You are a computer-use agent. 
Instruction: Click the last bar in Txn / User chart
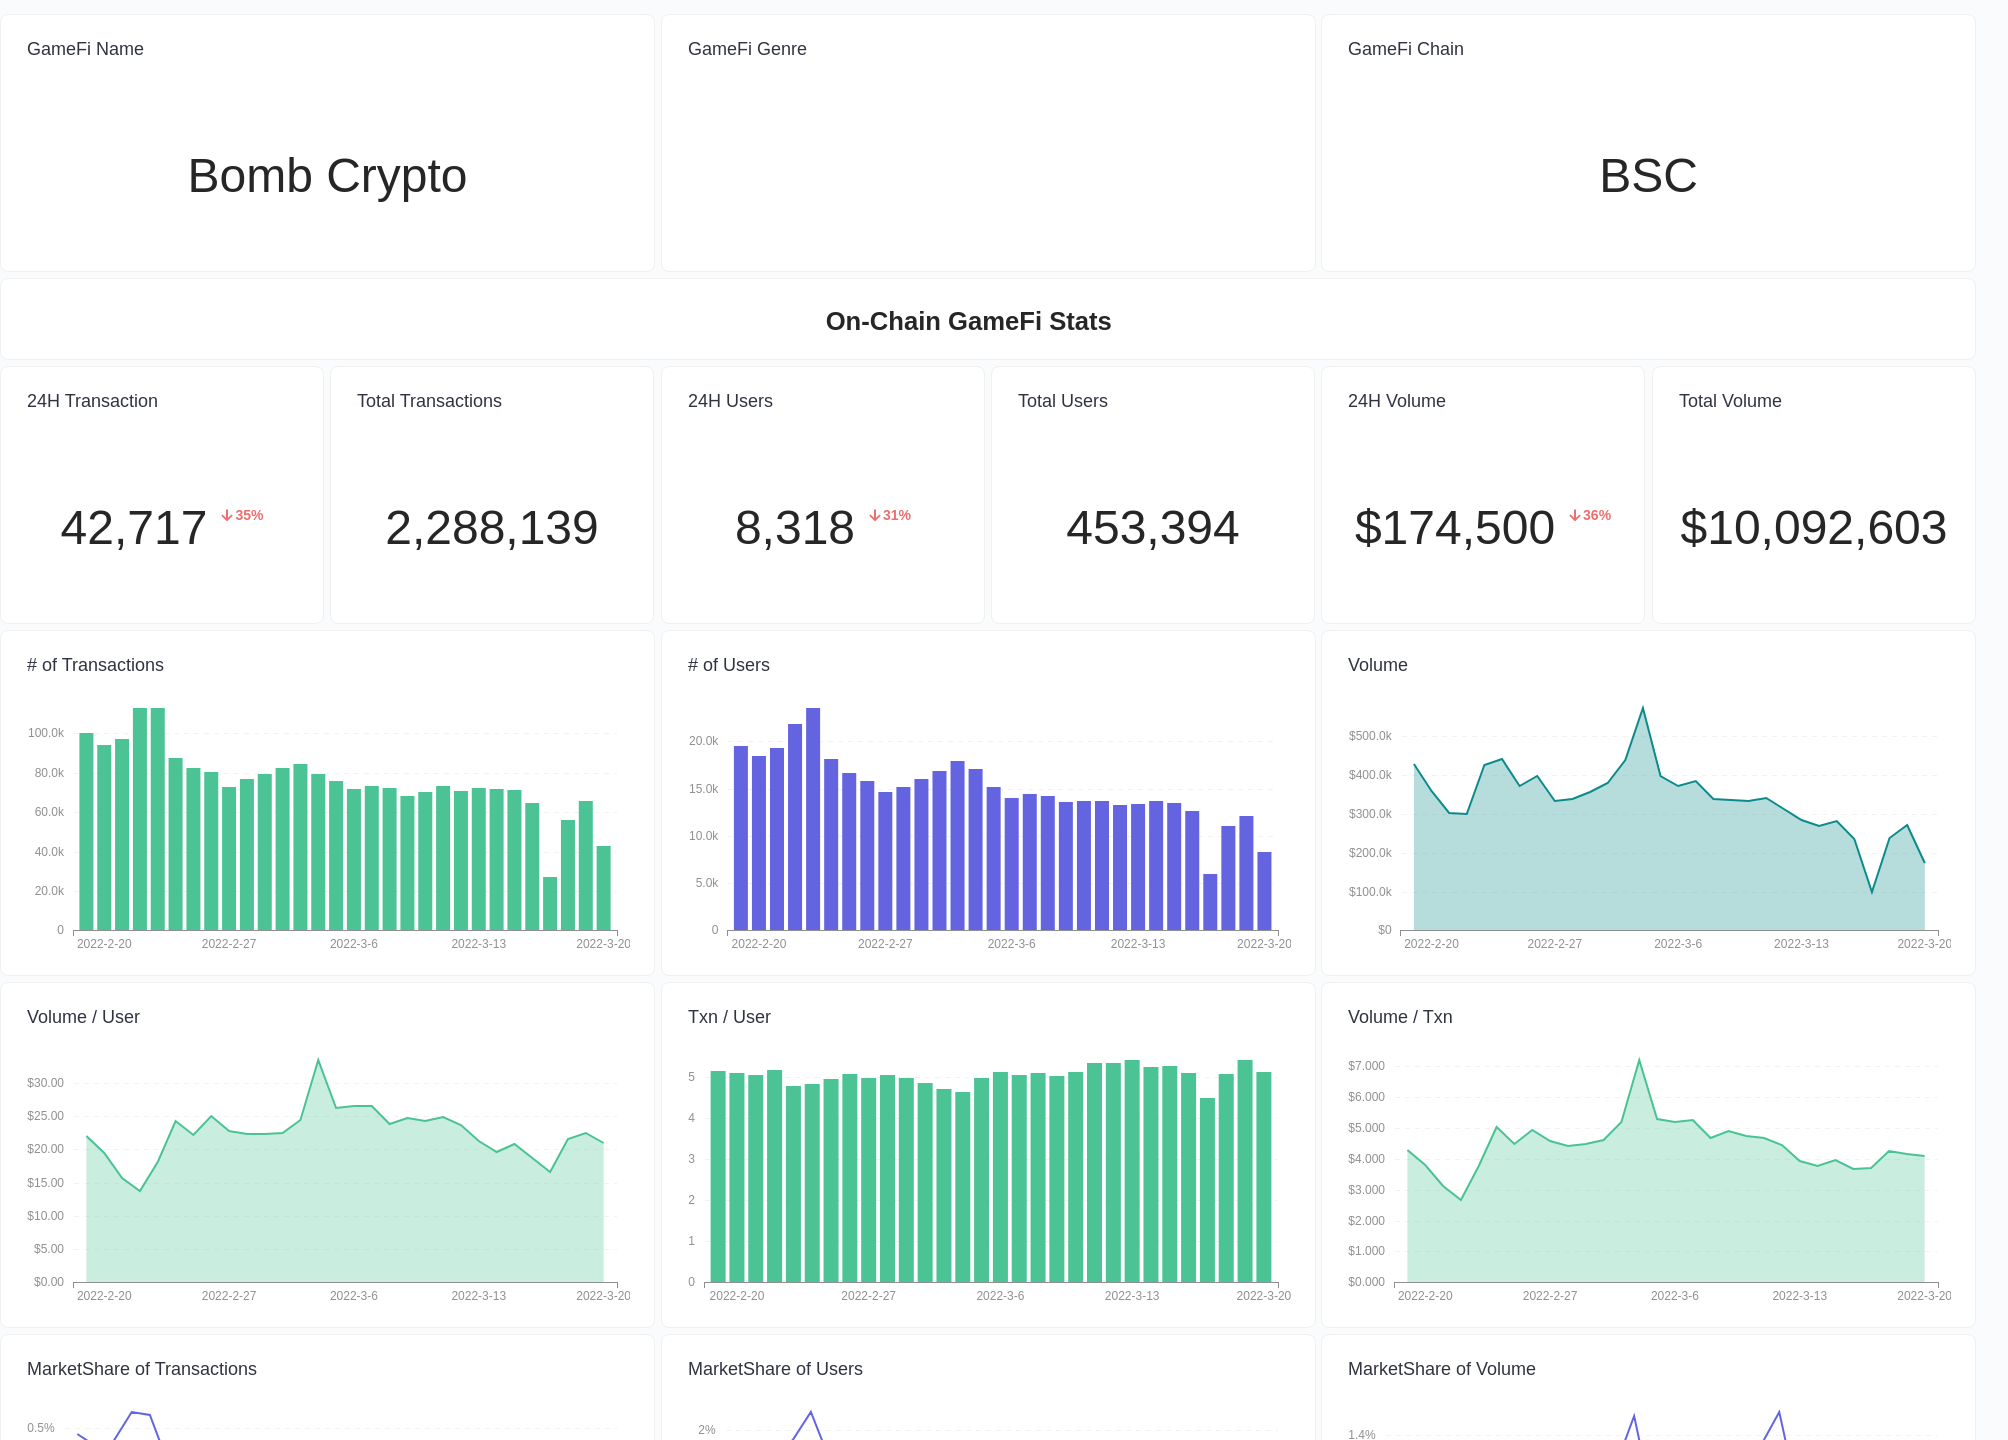pos(1264,1177)
